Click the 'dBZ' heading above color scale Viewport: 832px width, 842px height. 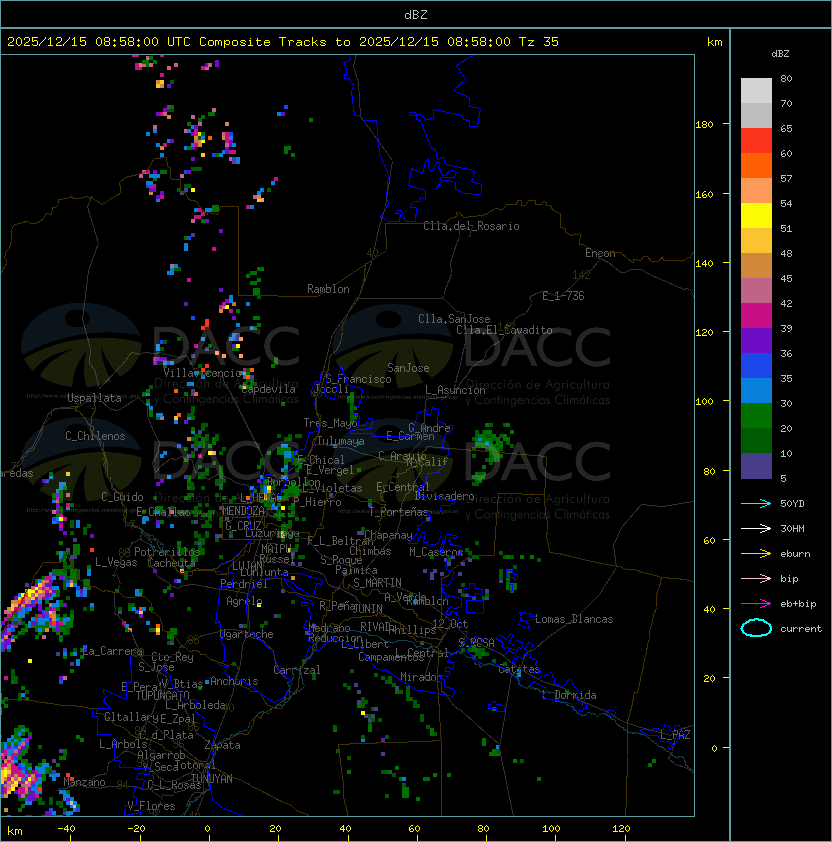780,54
